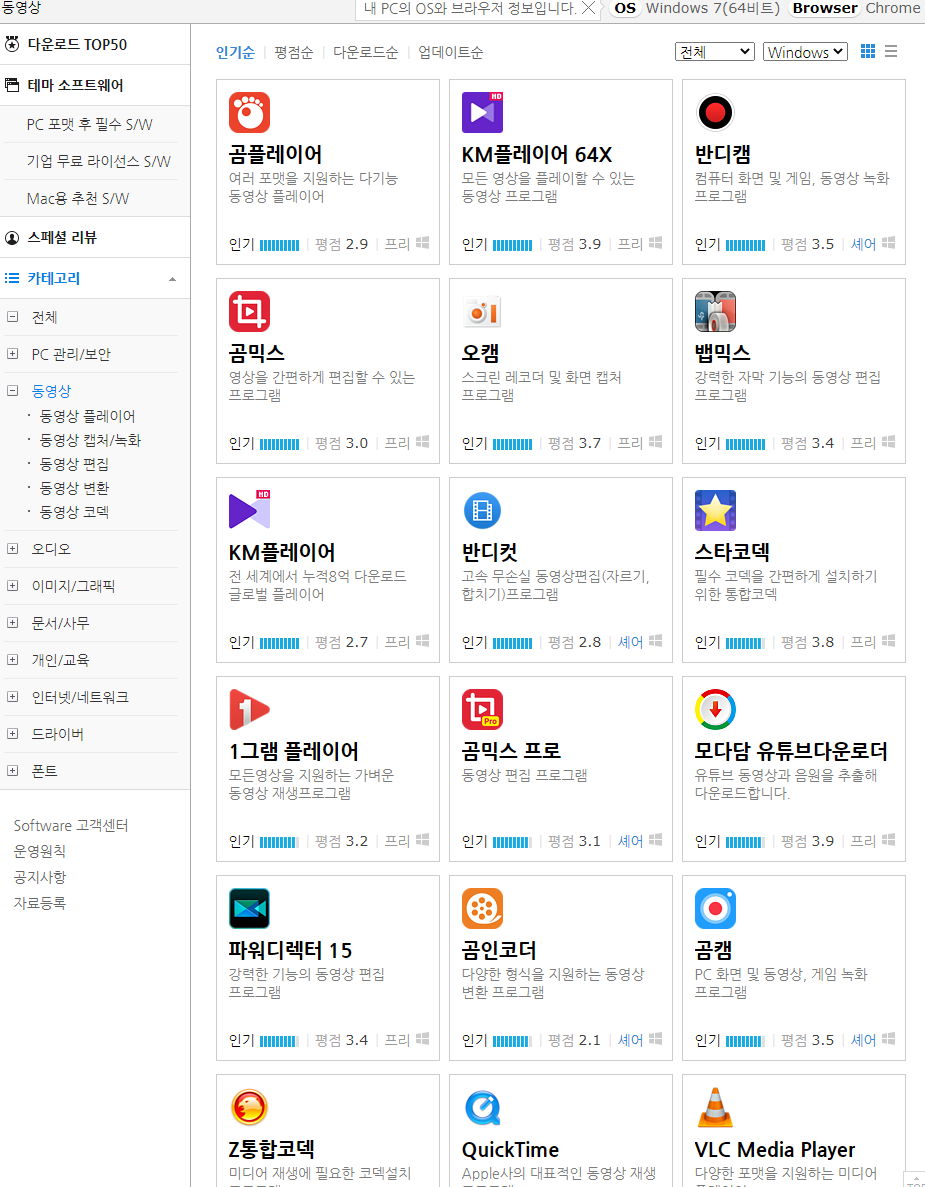This screenshot has width=925, height=1187.
Task: Switch to grid view layout
Action: pos(867,51)
